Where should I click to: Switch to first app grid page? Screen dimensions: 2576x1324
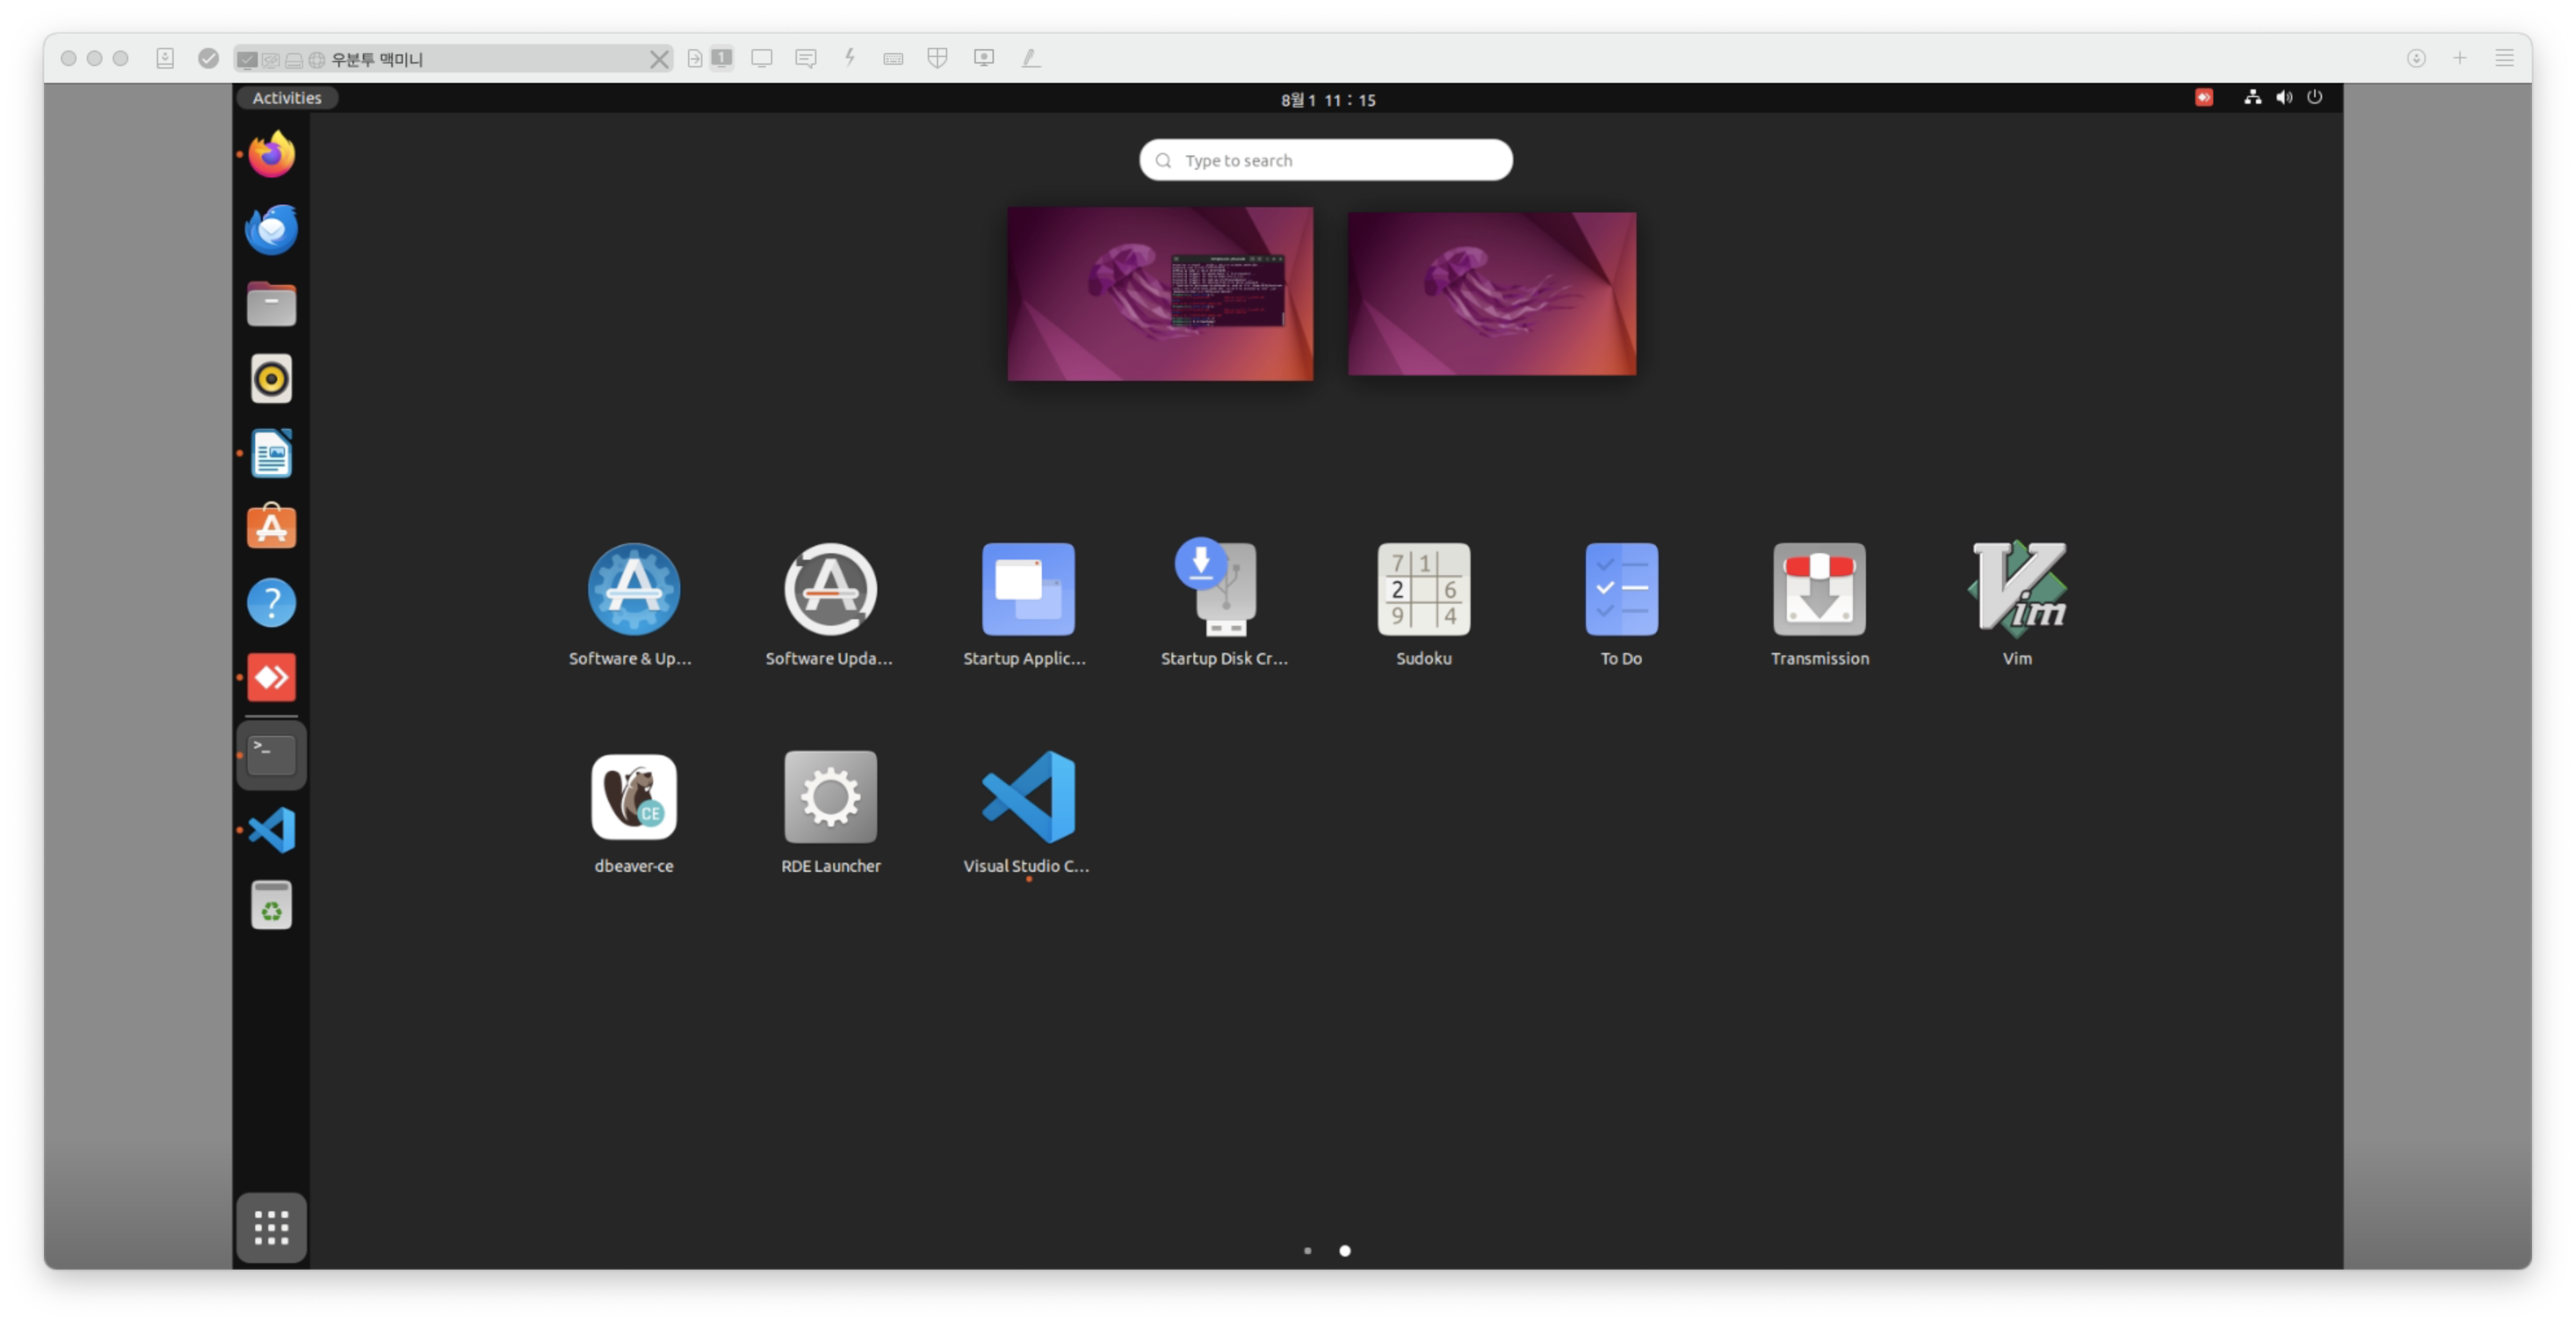tap(1307, 1250)
